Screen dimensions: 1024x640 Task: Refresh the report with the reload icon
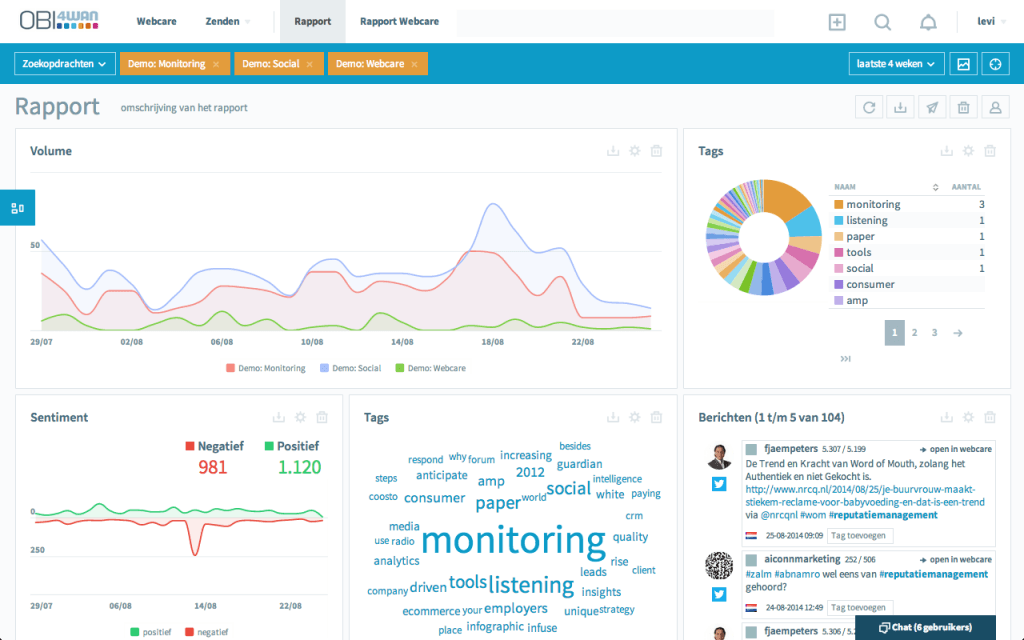[869, 108]
